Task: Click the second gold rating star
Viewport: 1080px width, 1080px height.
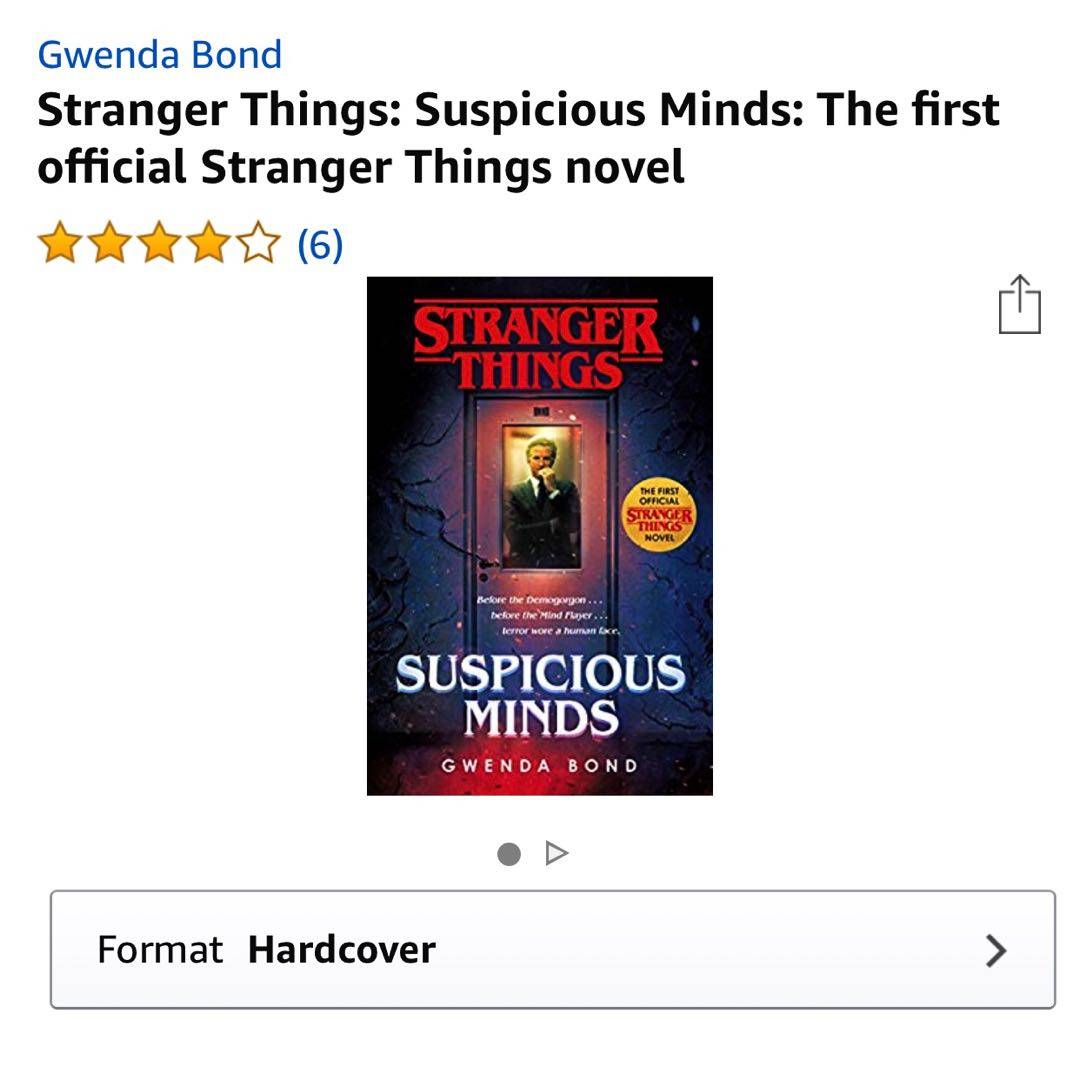Action: pos(110,242)
